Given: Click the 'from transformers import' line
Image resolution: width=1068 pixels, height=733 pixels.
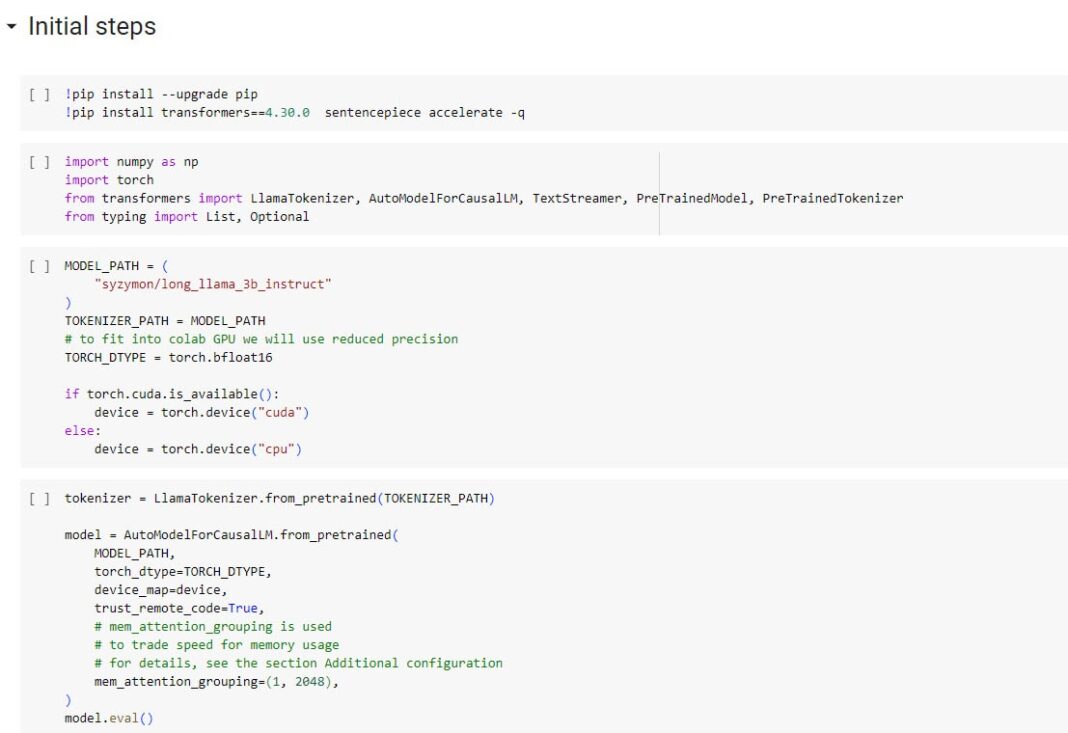Looking at the screenshot, I should click(484, 198).
